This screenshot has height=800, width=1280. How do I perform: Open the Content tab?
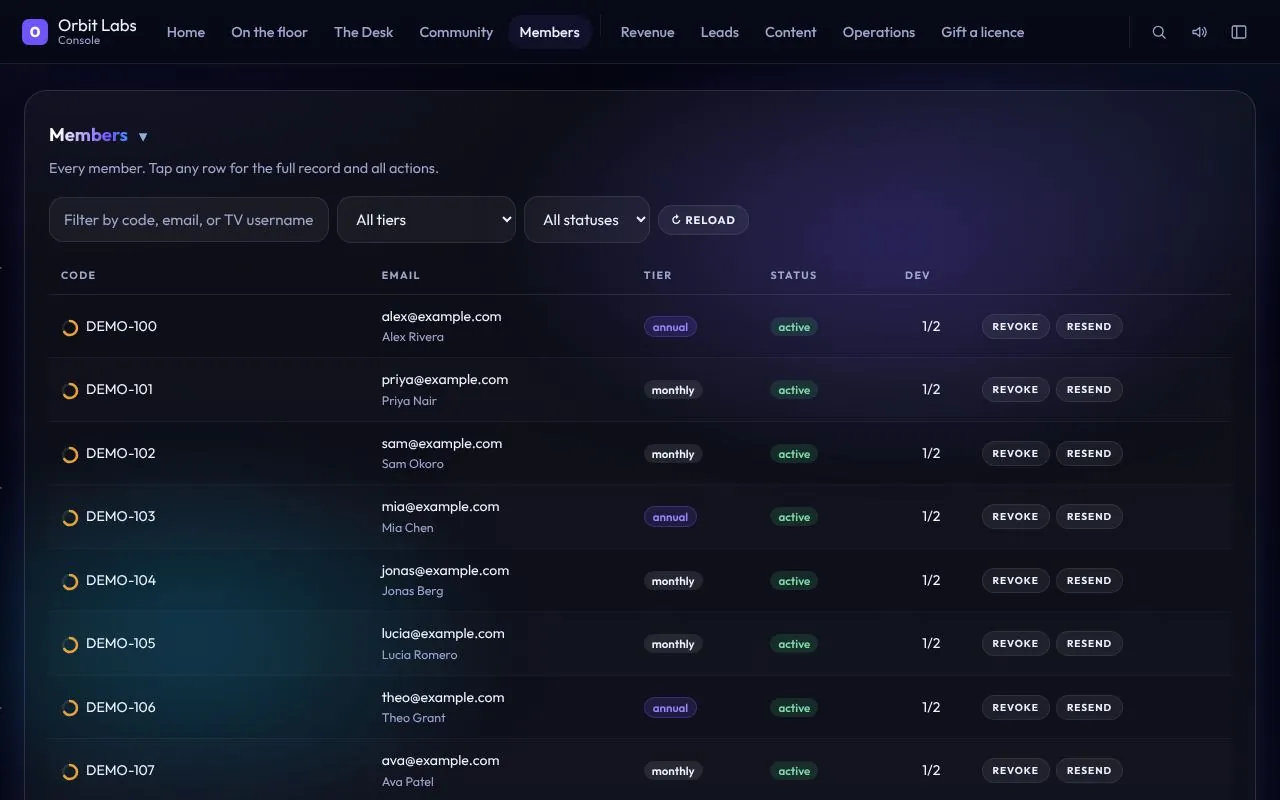click(x=791, y=32)
